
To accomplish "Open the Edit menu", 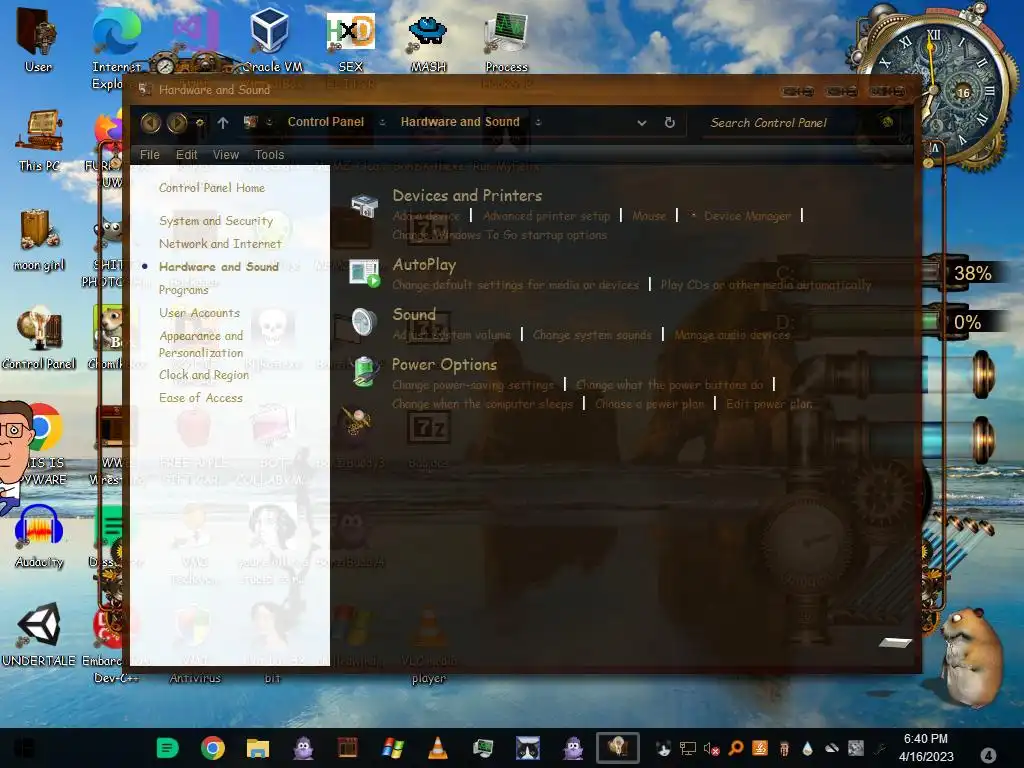I will pyautogui.click(x=186, y=155).
